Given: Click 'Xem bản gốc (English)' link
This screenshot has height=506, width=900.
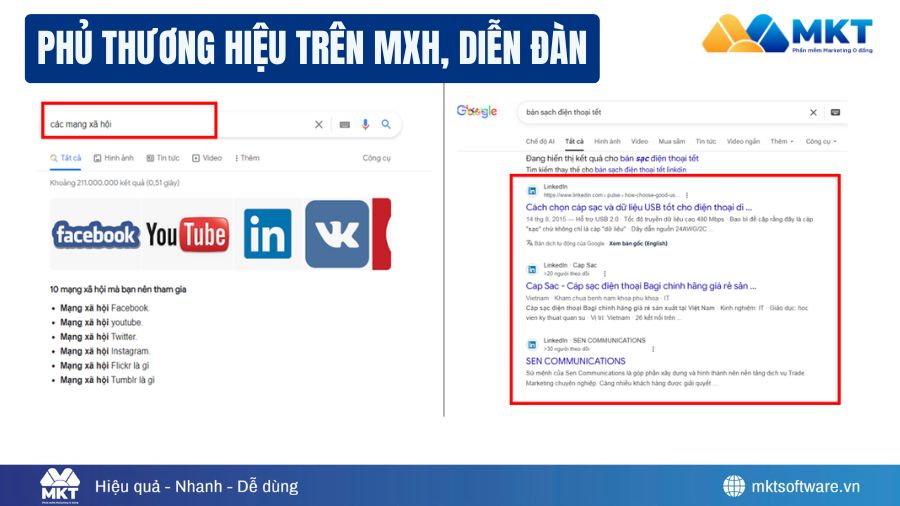Looking at the screenshot, I should click(x=638, y=243).
